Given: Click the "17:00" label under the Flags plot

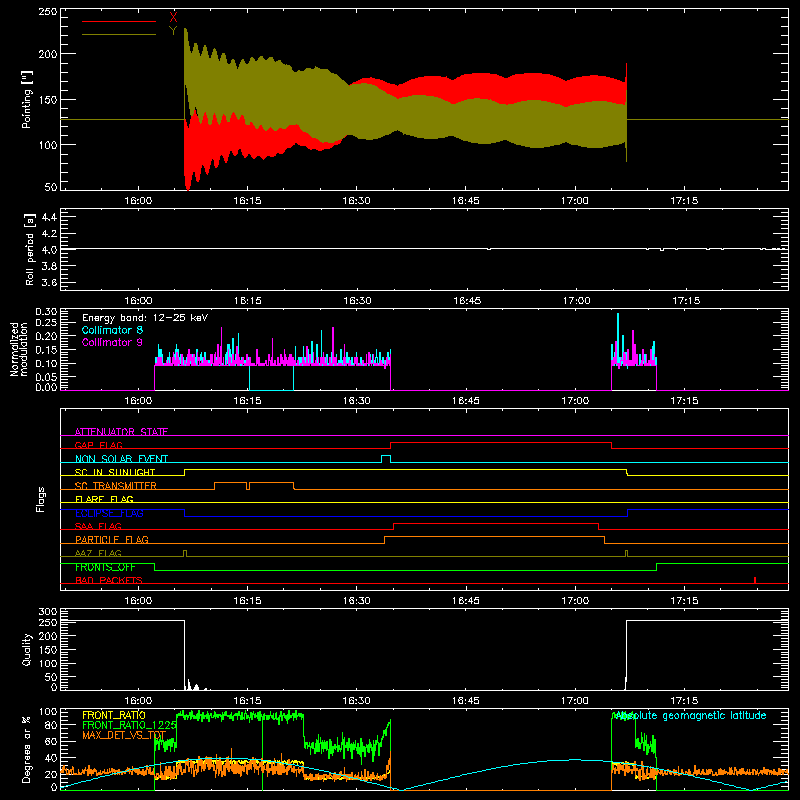Looking at the screenshot, I should 576,601.
